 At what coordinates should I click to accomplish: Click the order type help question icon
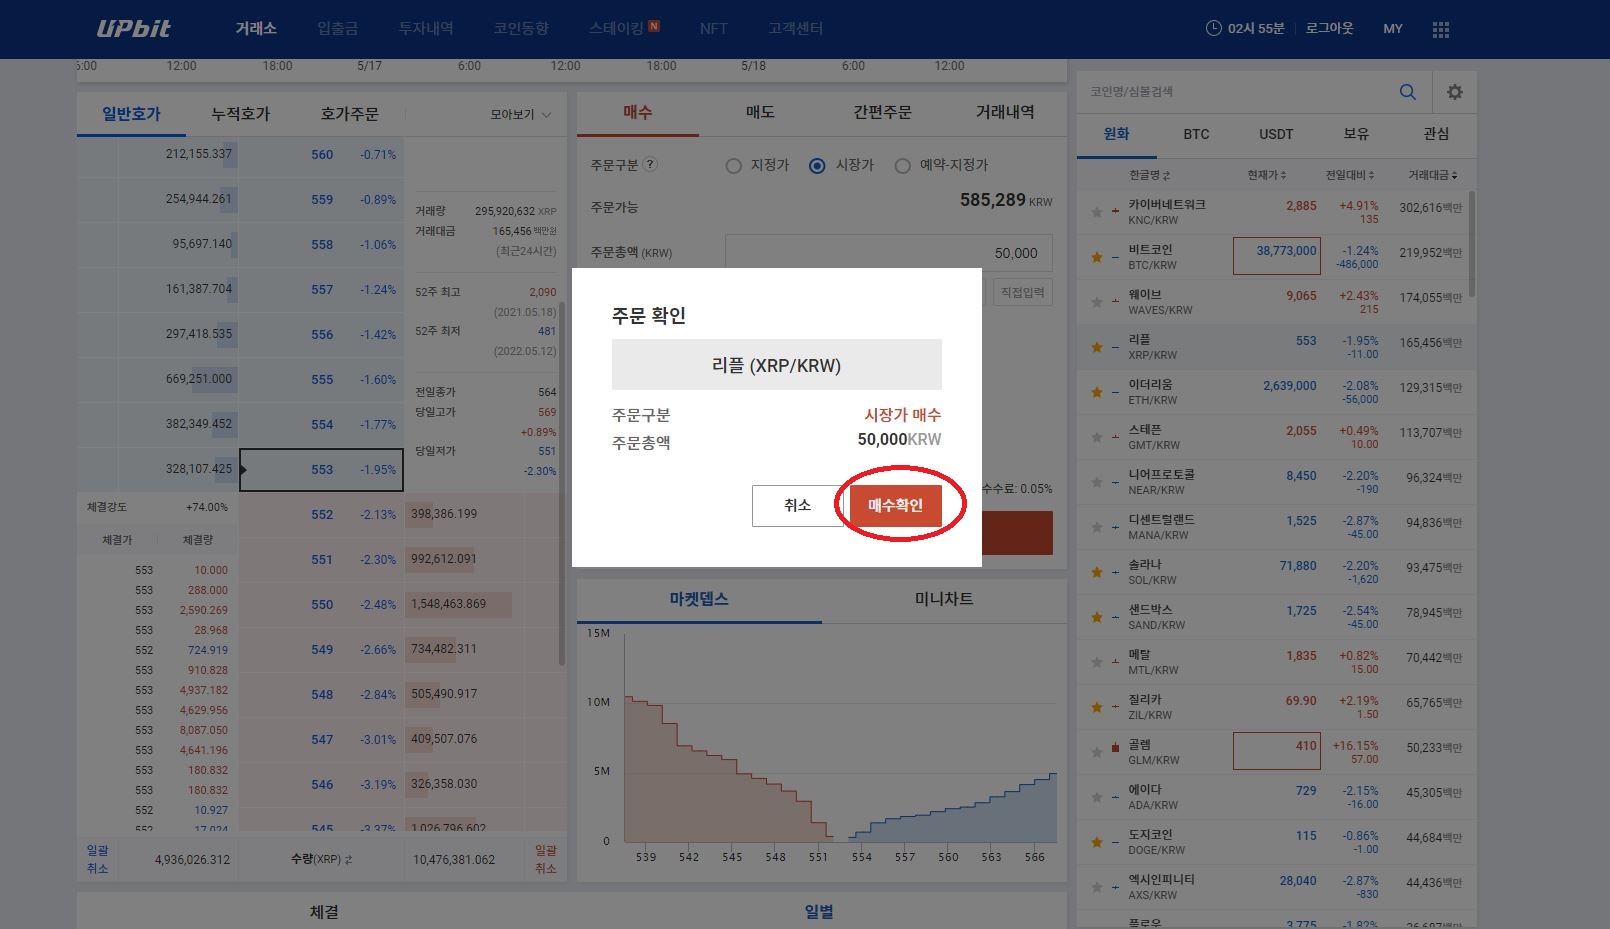coord(650,164)
